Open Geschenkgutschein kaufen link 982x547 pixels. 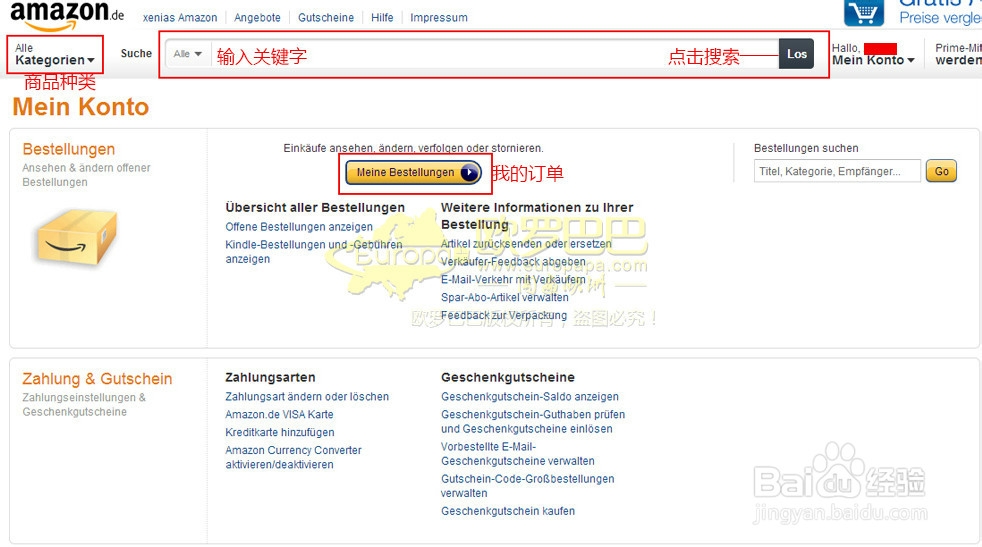[x=508, y=511]
